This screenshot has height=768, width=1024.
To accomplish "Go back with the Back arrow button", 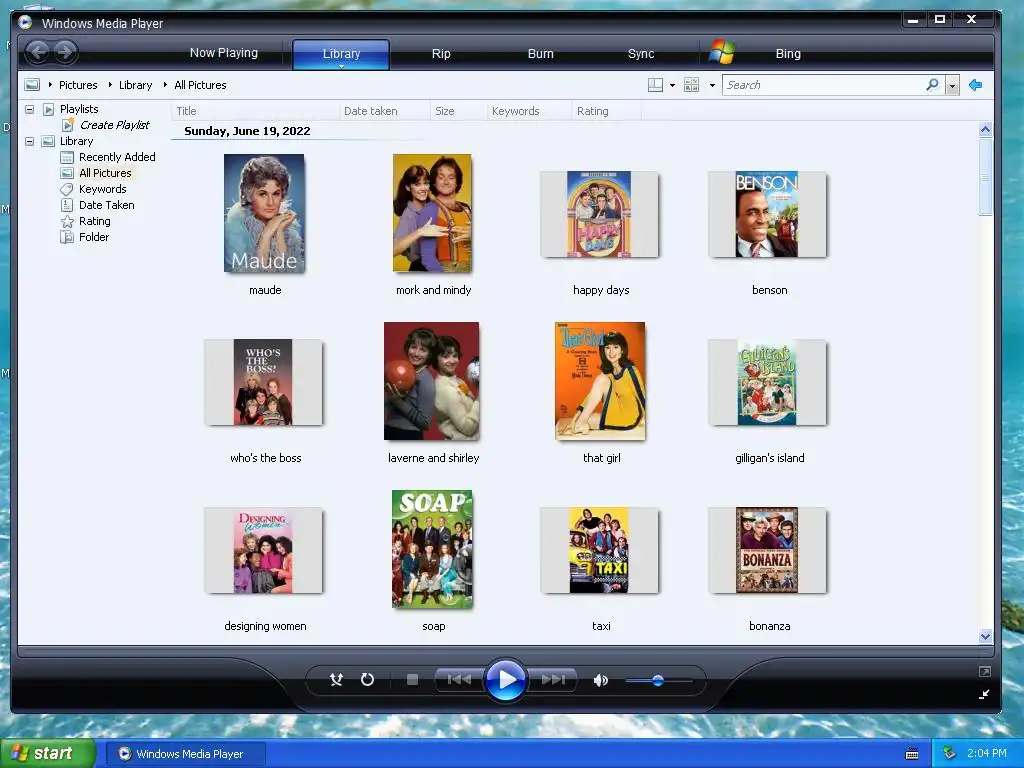I will [x=38, y=52].
